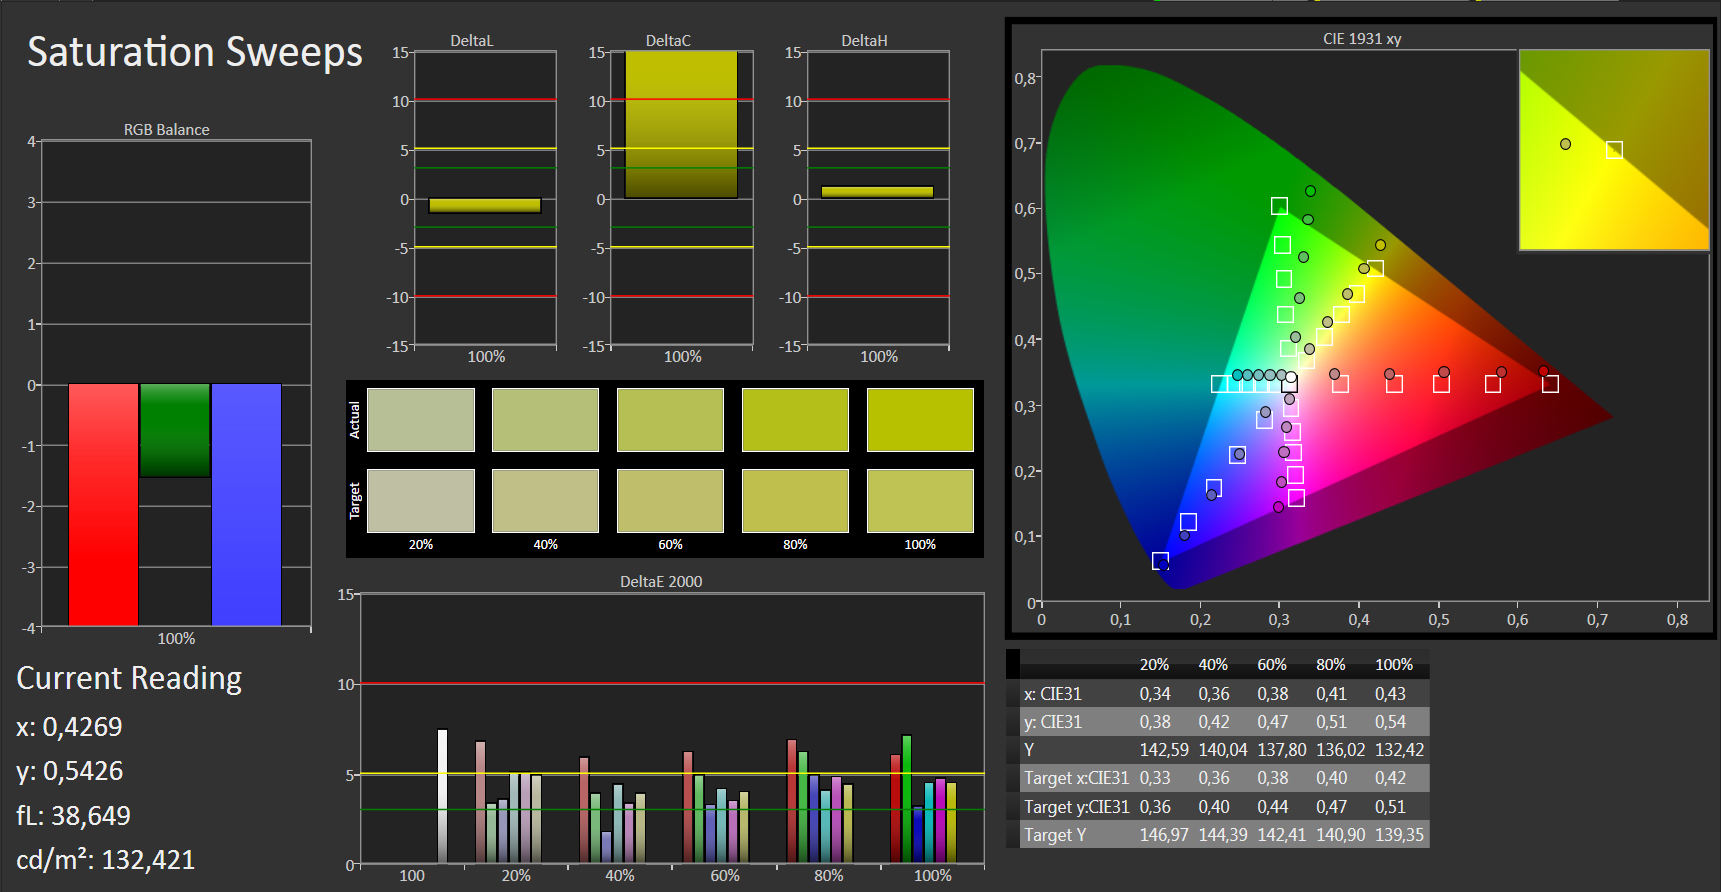Select the Target Y value 146,97
The image size is (1721, 892).
[1164, 835]
